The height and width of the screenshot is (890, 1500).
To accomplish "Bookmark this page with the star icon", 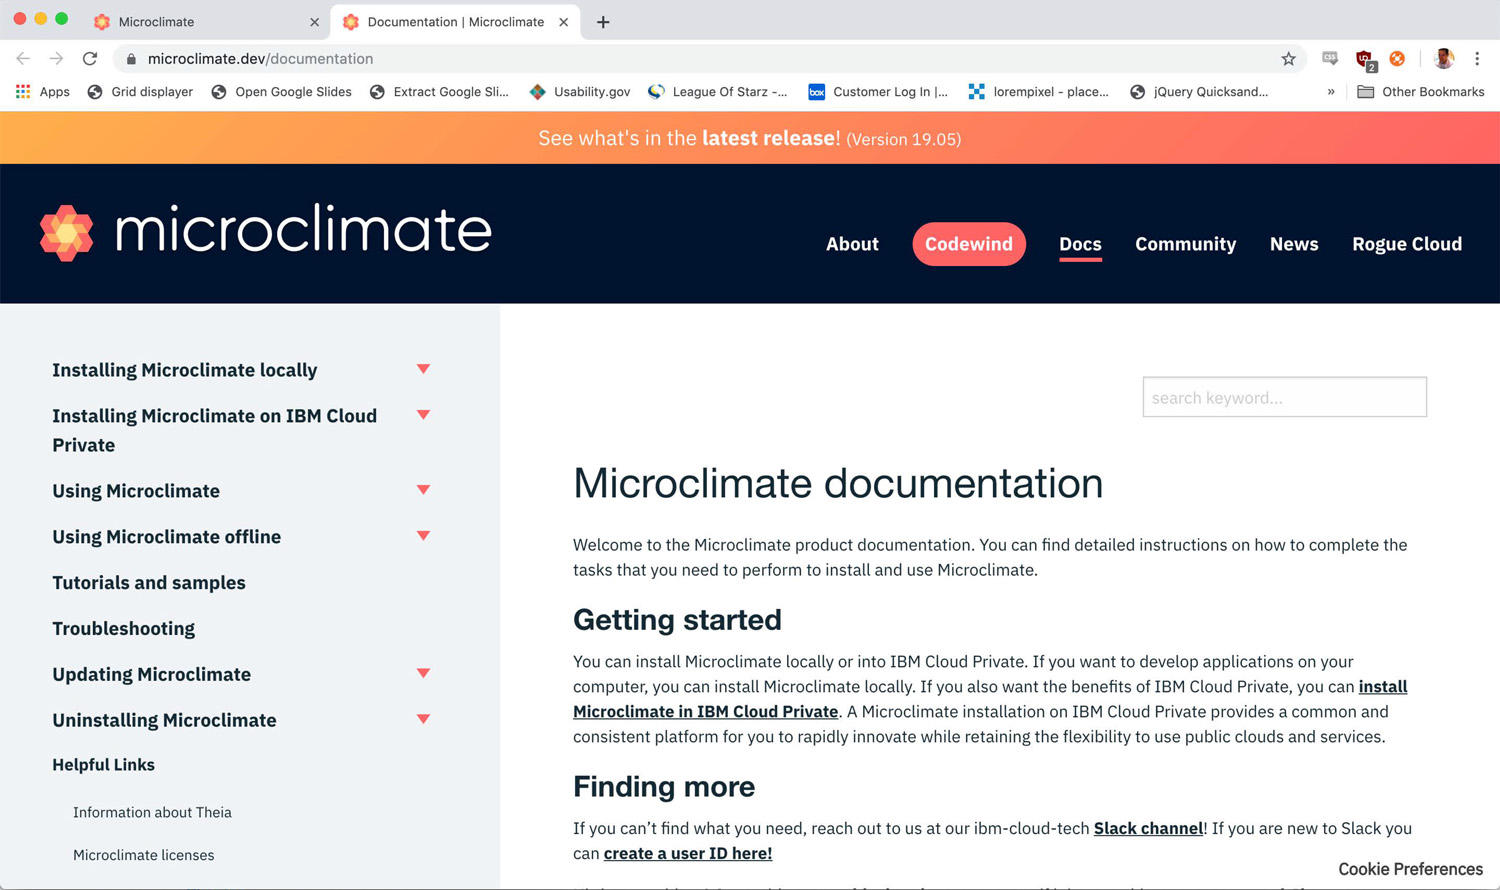I will point(1288,59).
